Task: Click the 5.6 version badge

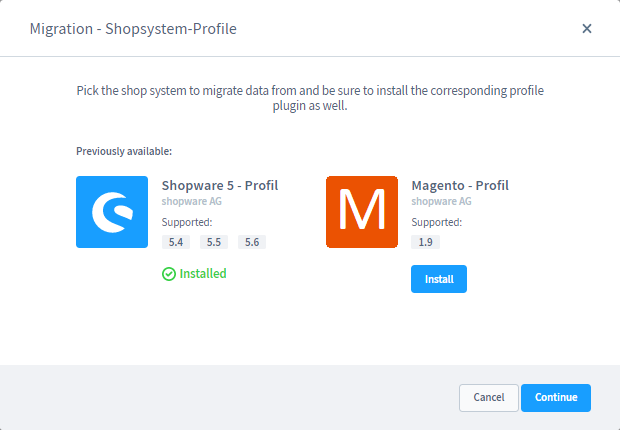Action: coord(252,242)
